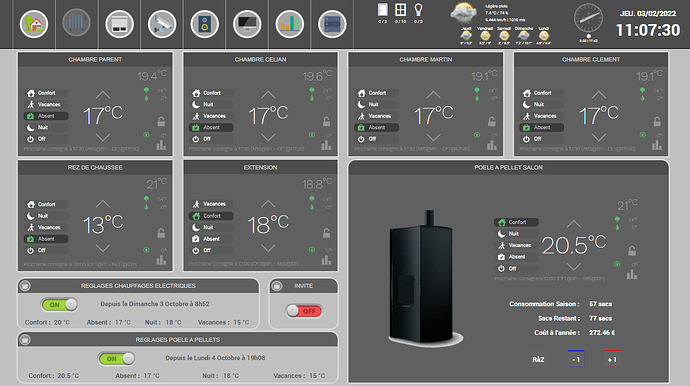Toggle the Reglages Poele a Pellets ON switch

(117, 359)
